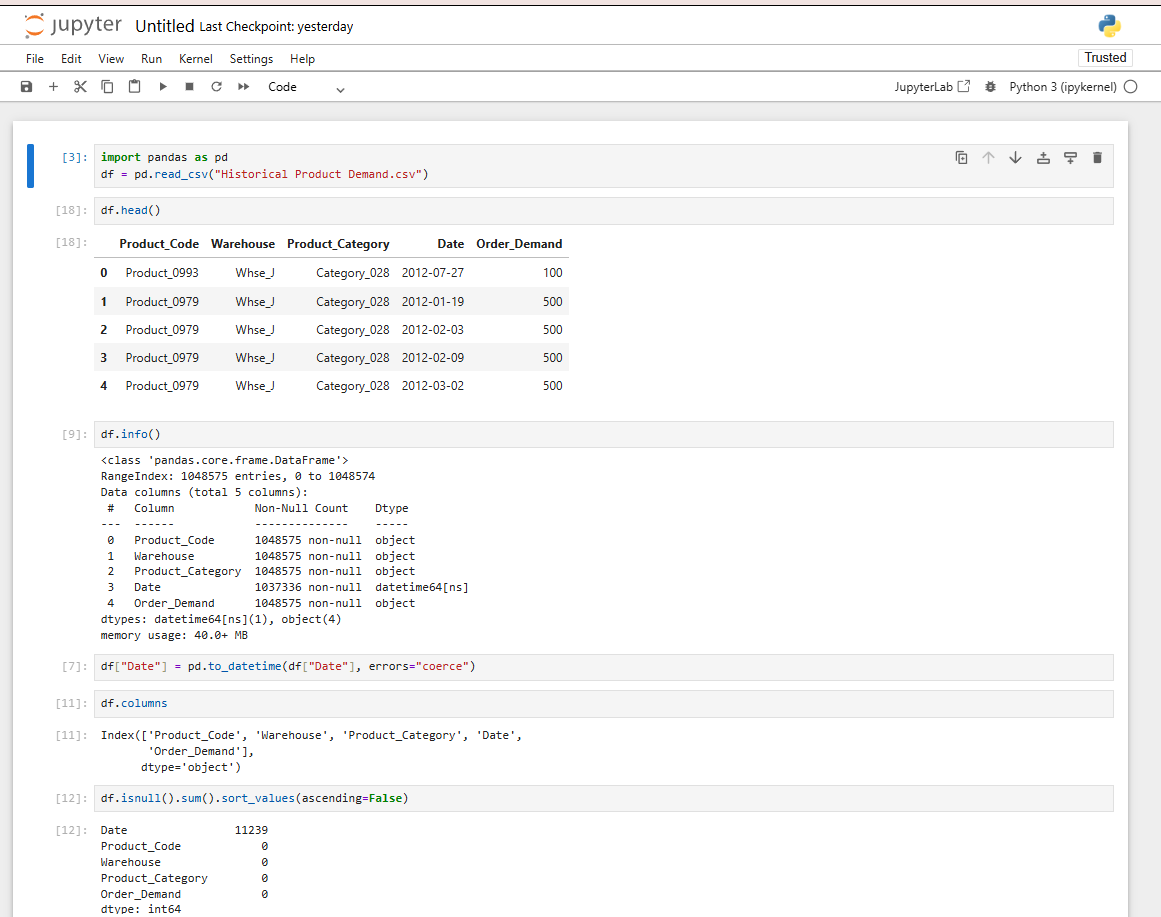Click the 11239 null count for Date
Screen dimensions: 1161x917
[251, 830]
